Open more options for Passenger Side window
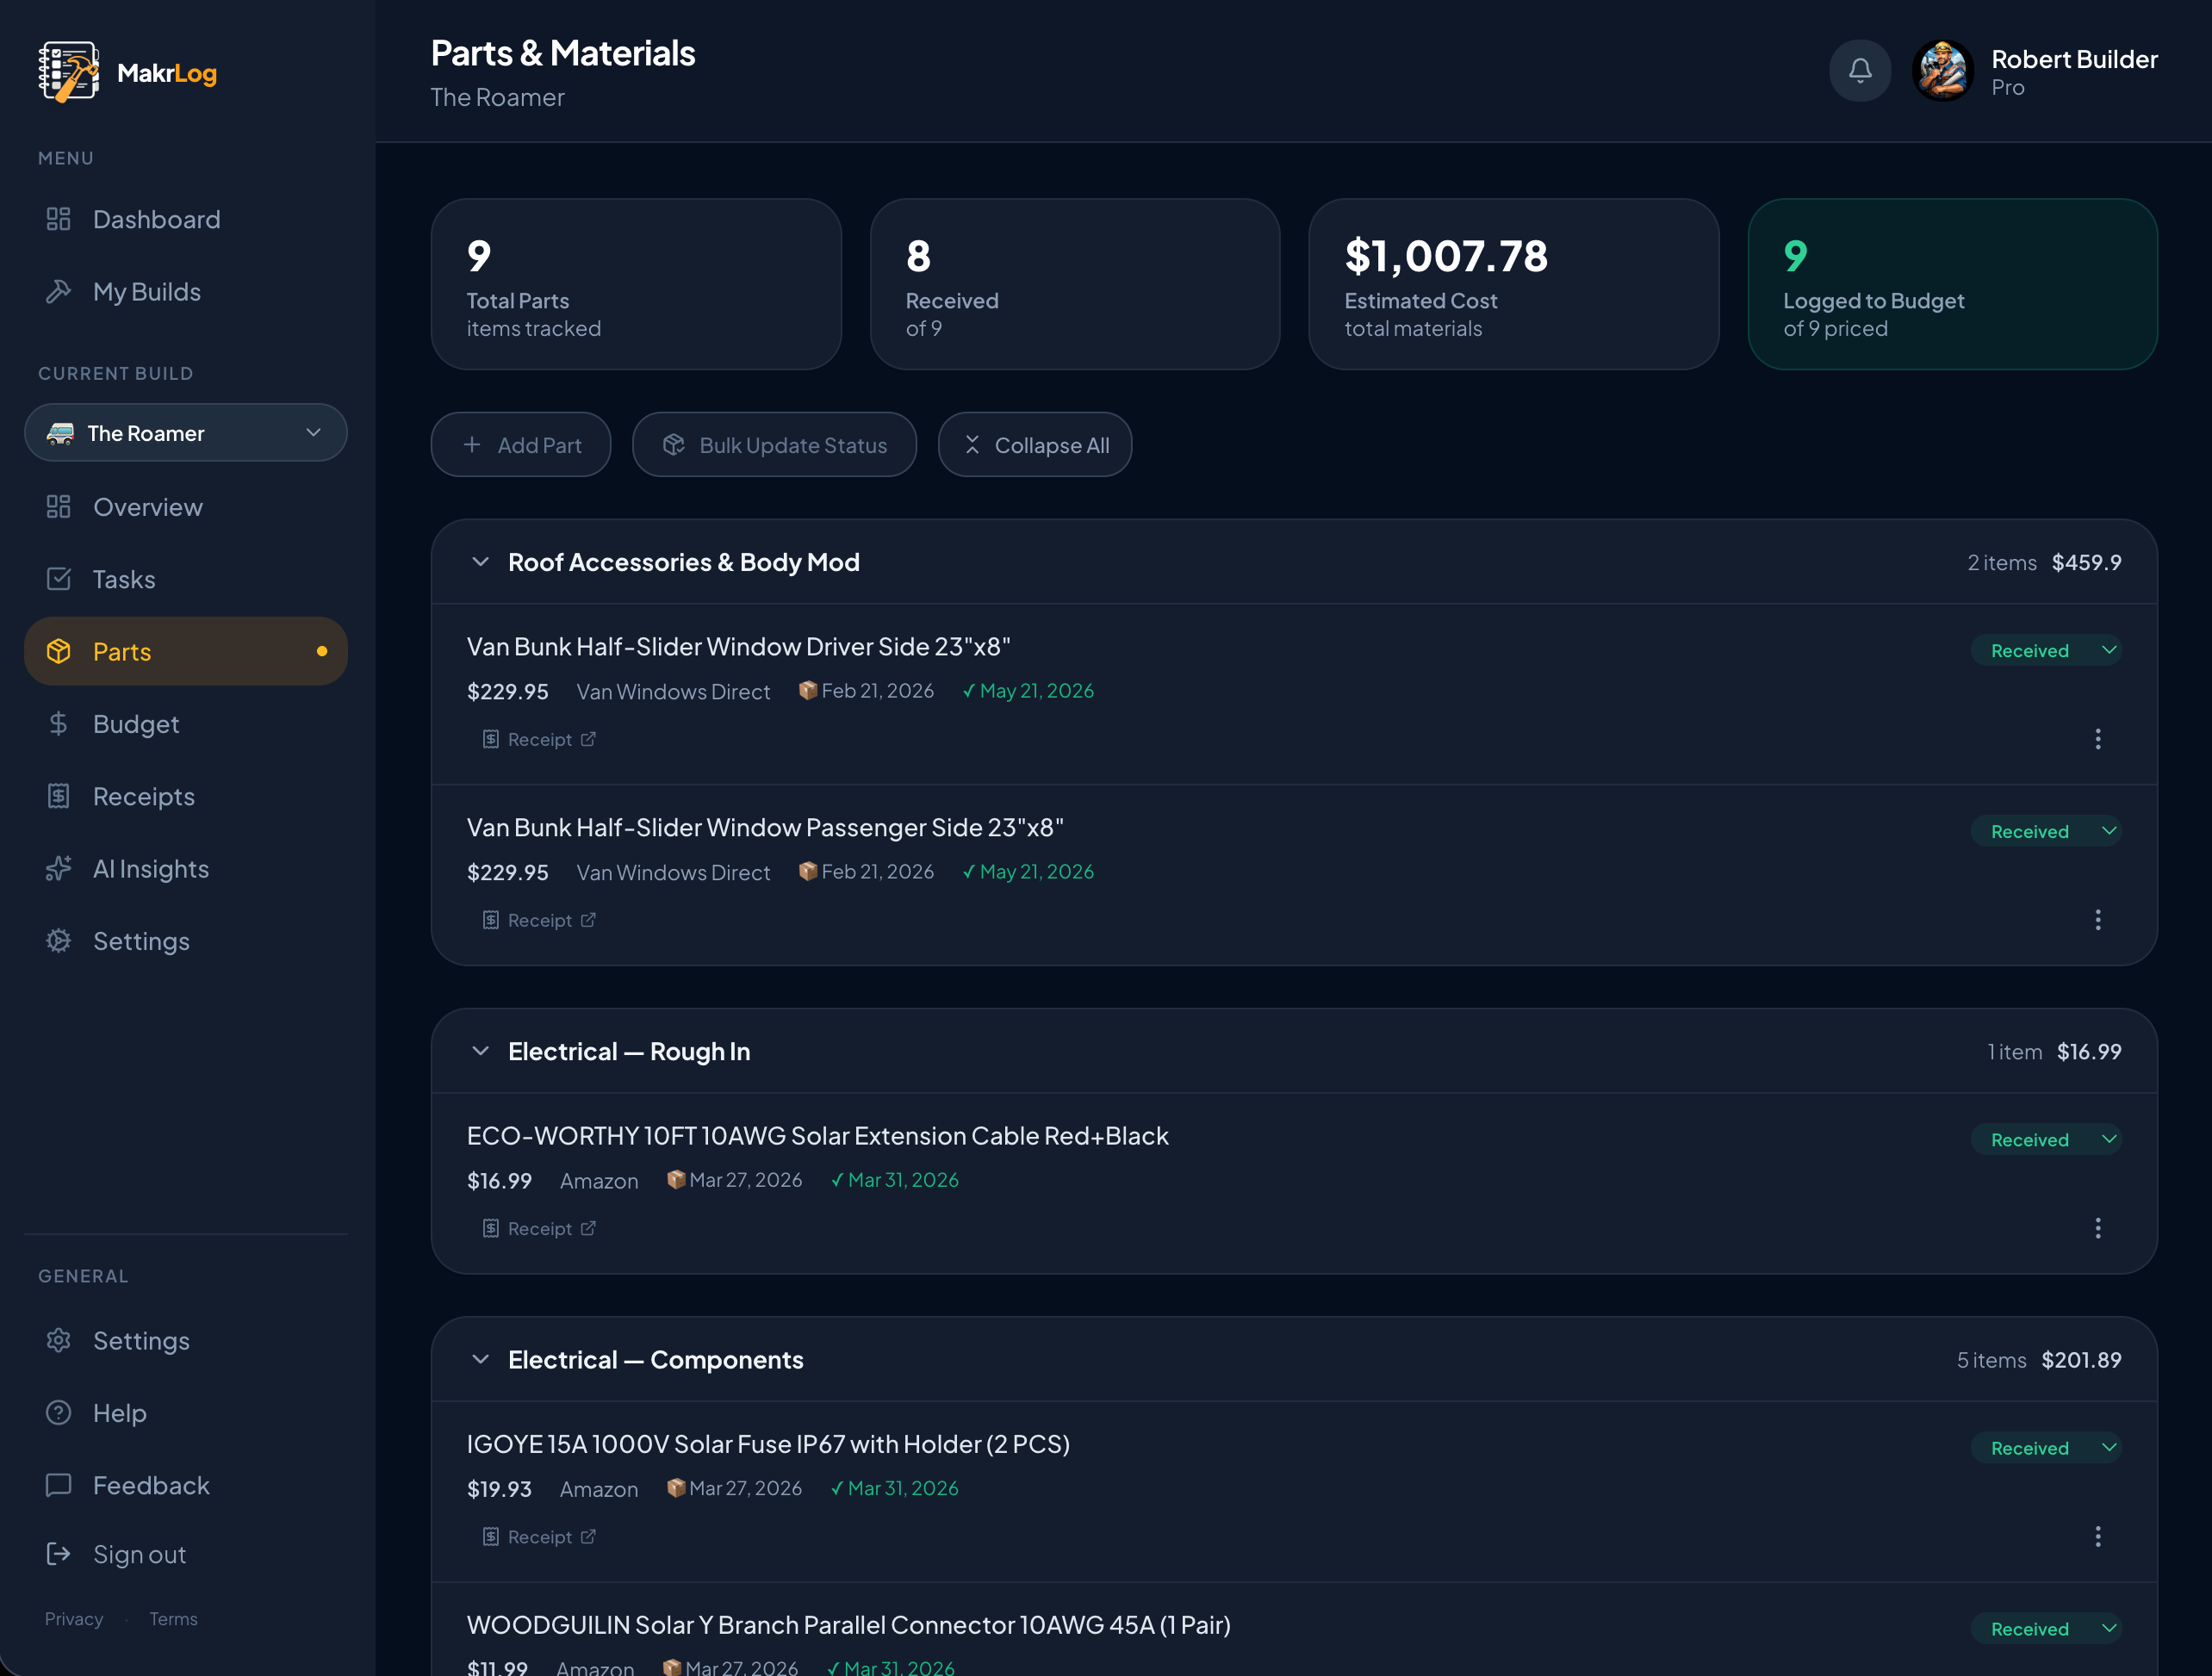This screenshot has height=1676, width=2212. [2098, 920]
